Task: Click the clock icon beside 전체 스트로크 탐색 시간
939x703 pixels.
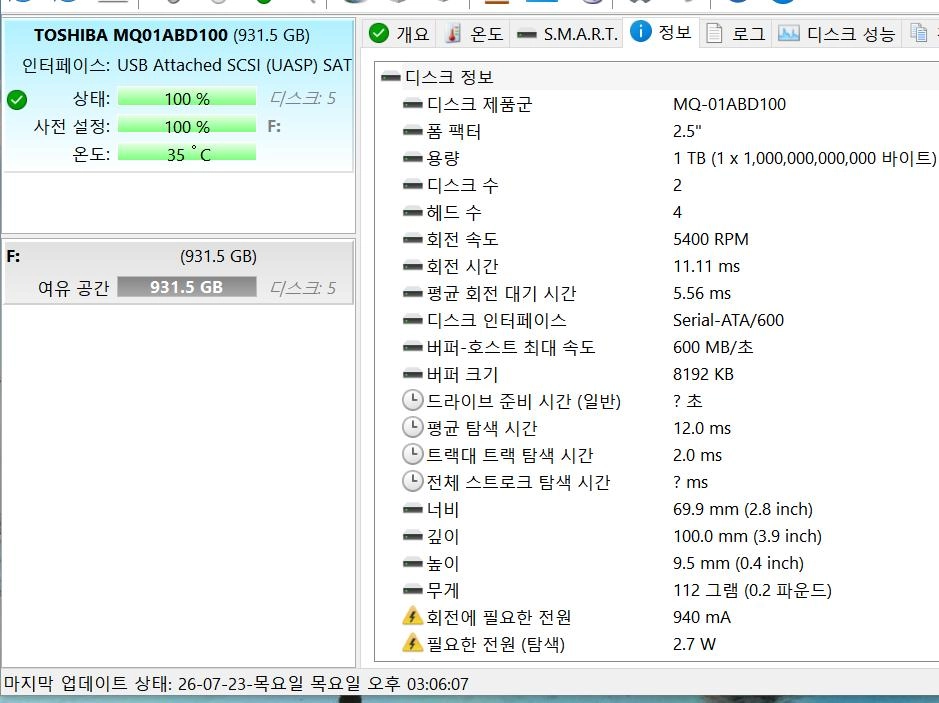Action: 412,481
